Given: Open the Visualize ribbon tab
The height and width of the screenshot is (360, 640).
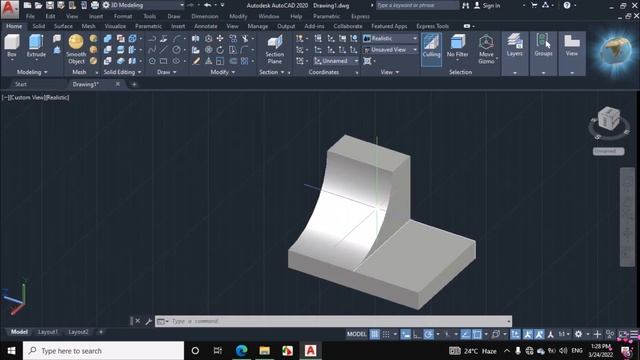Looking at the screenshot, I should point(115,26).
